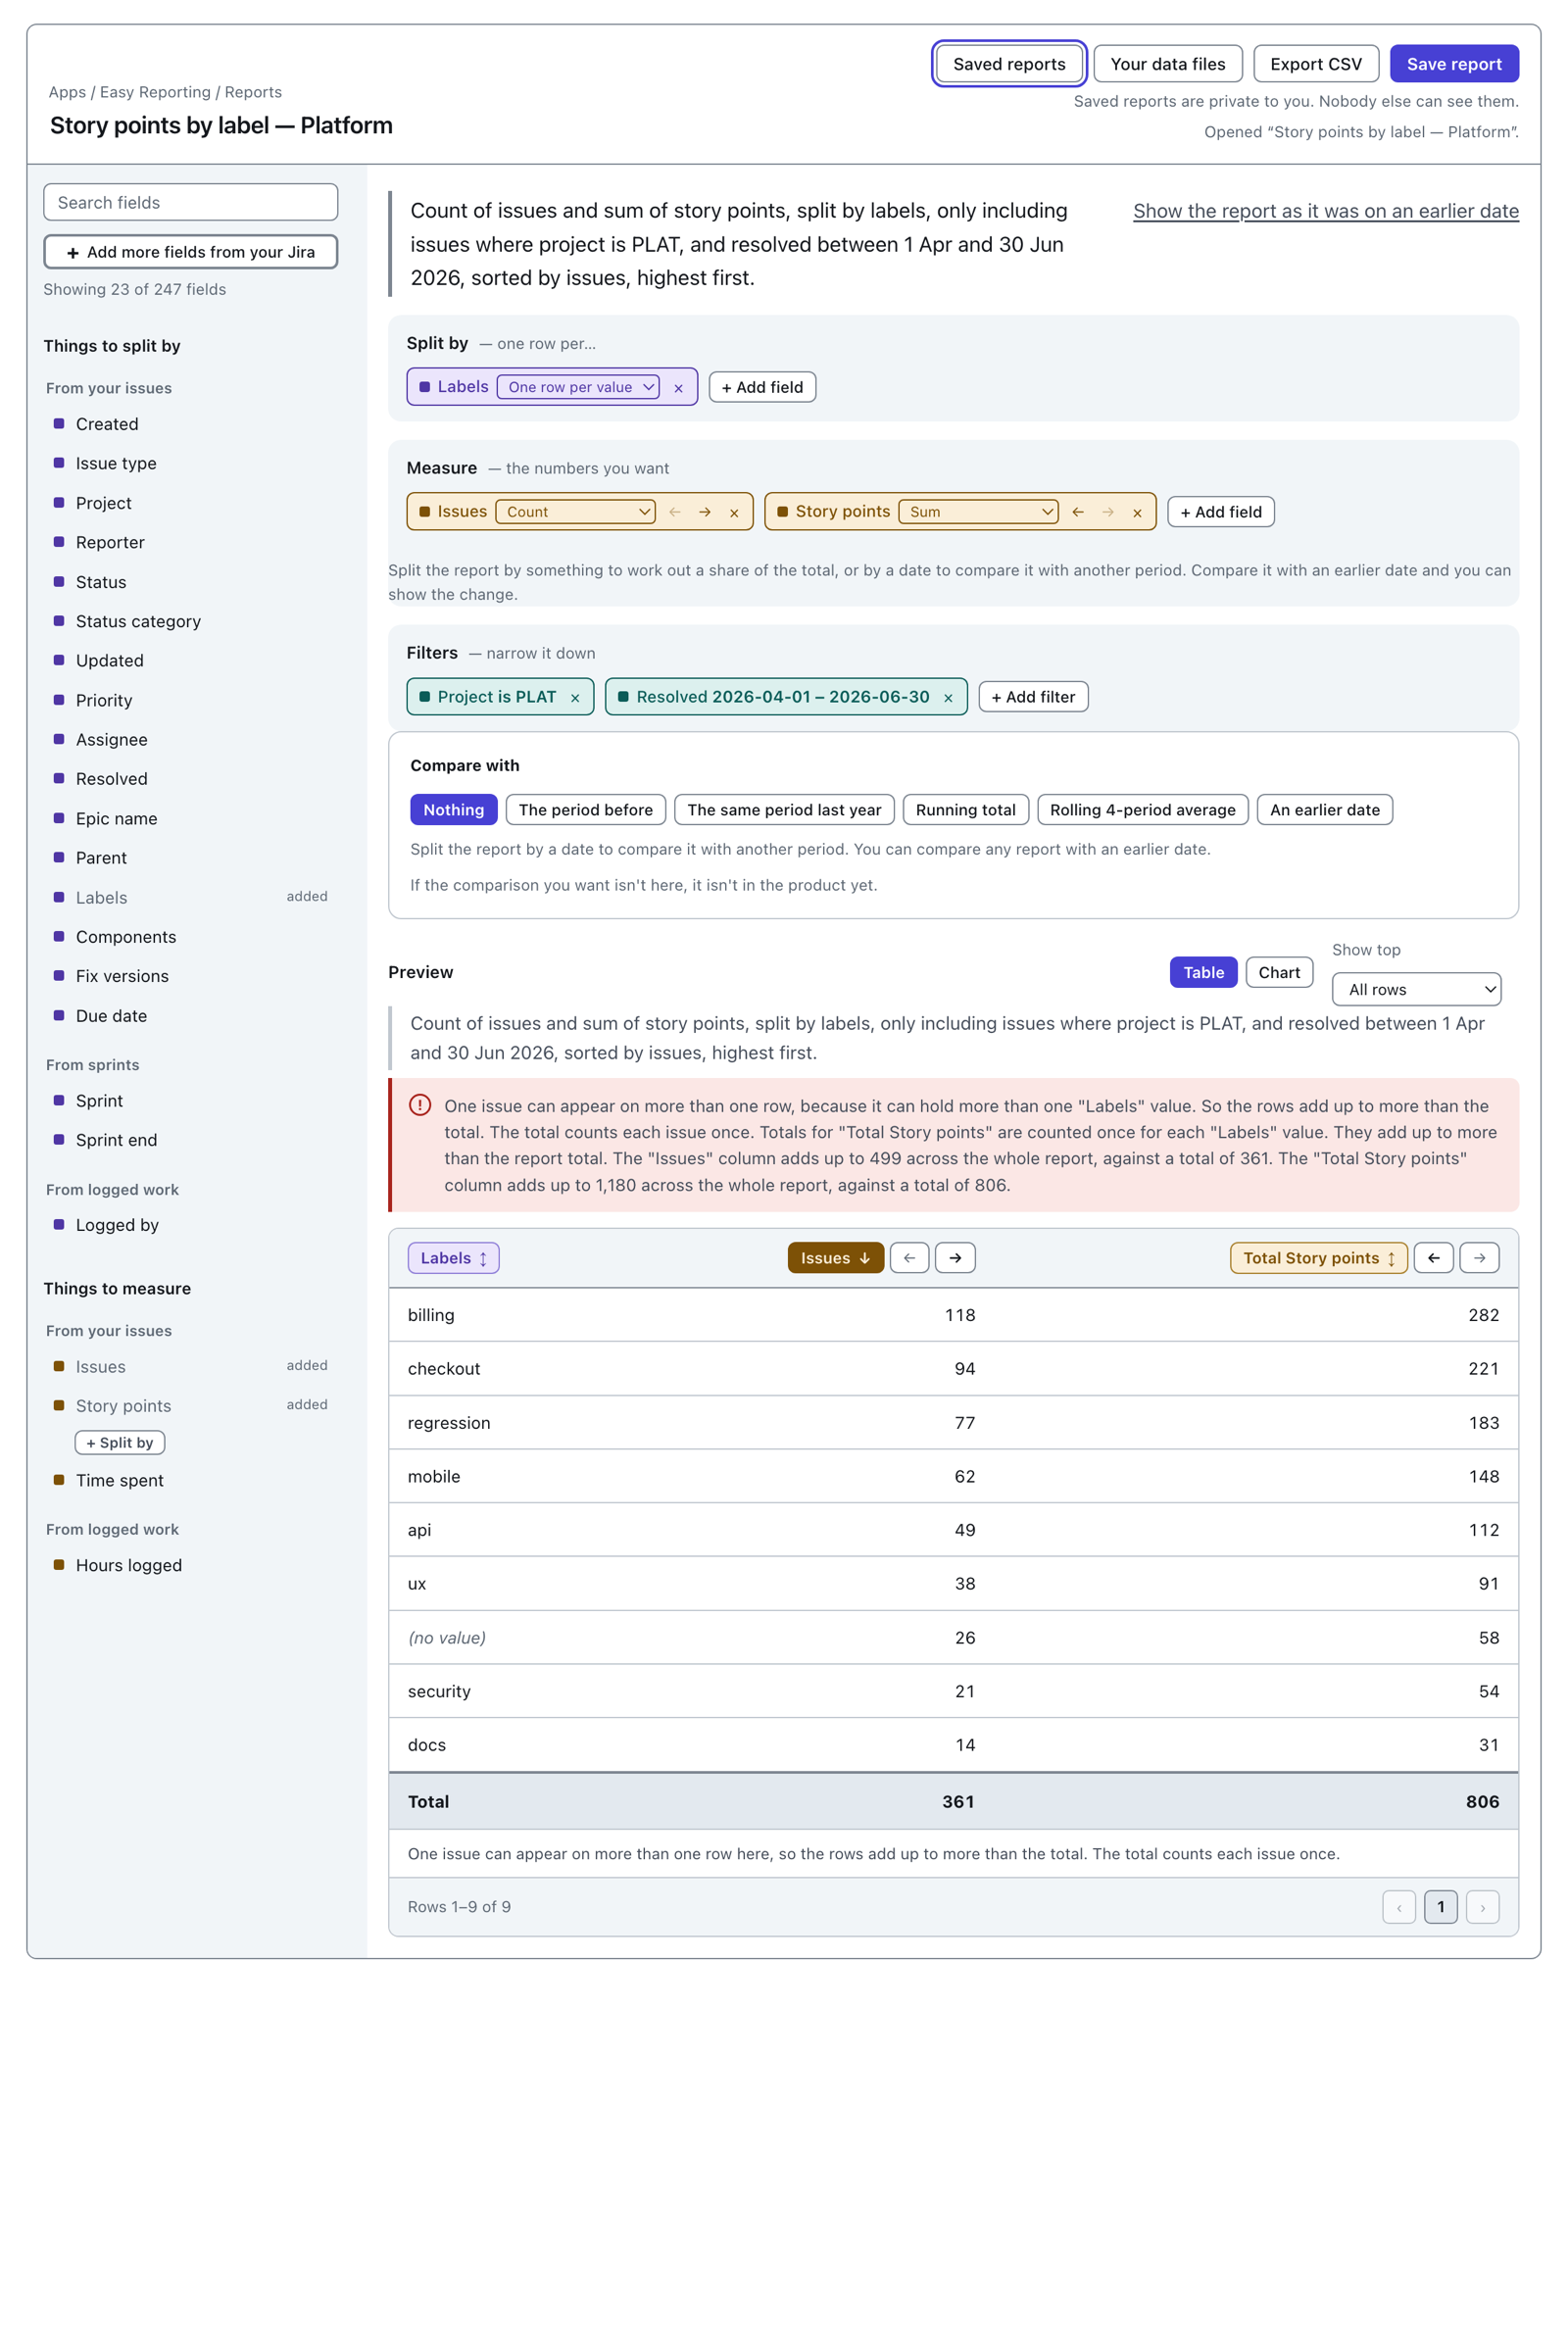
Task: Open Saved reports
Action: (1009, 64)
